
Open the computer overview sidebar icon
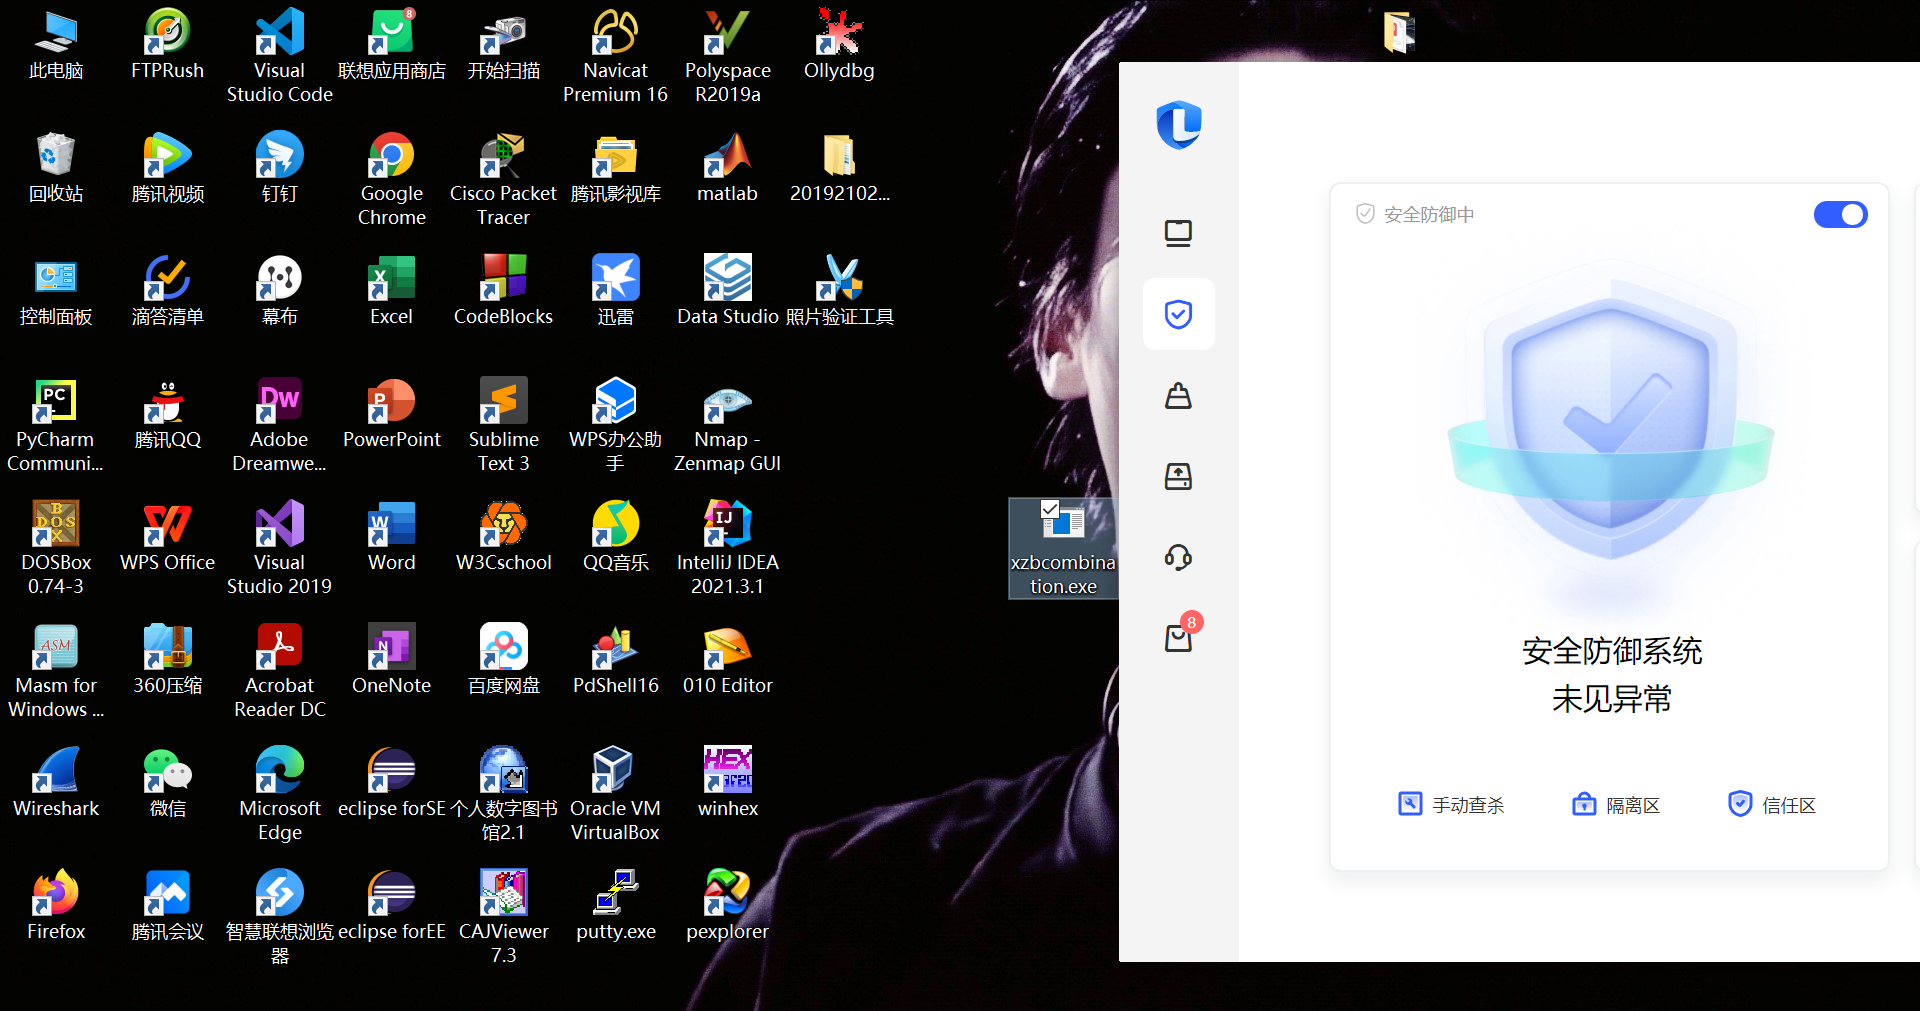coord(1178,234)
